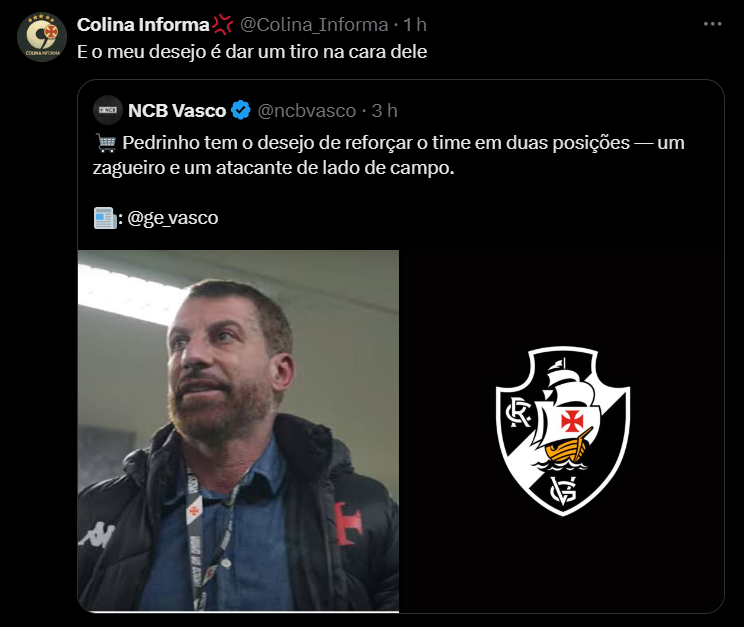
Task: Click the red cross on the Vasco crest
Action: click(572, 421)
